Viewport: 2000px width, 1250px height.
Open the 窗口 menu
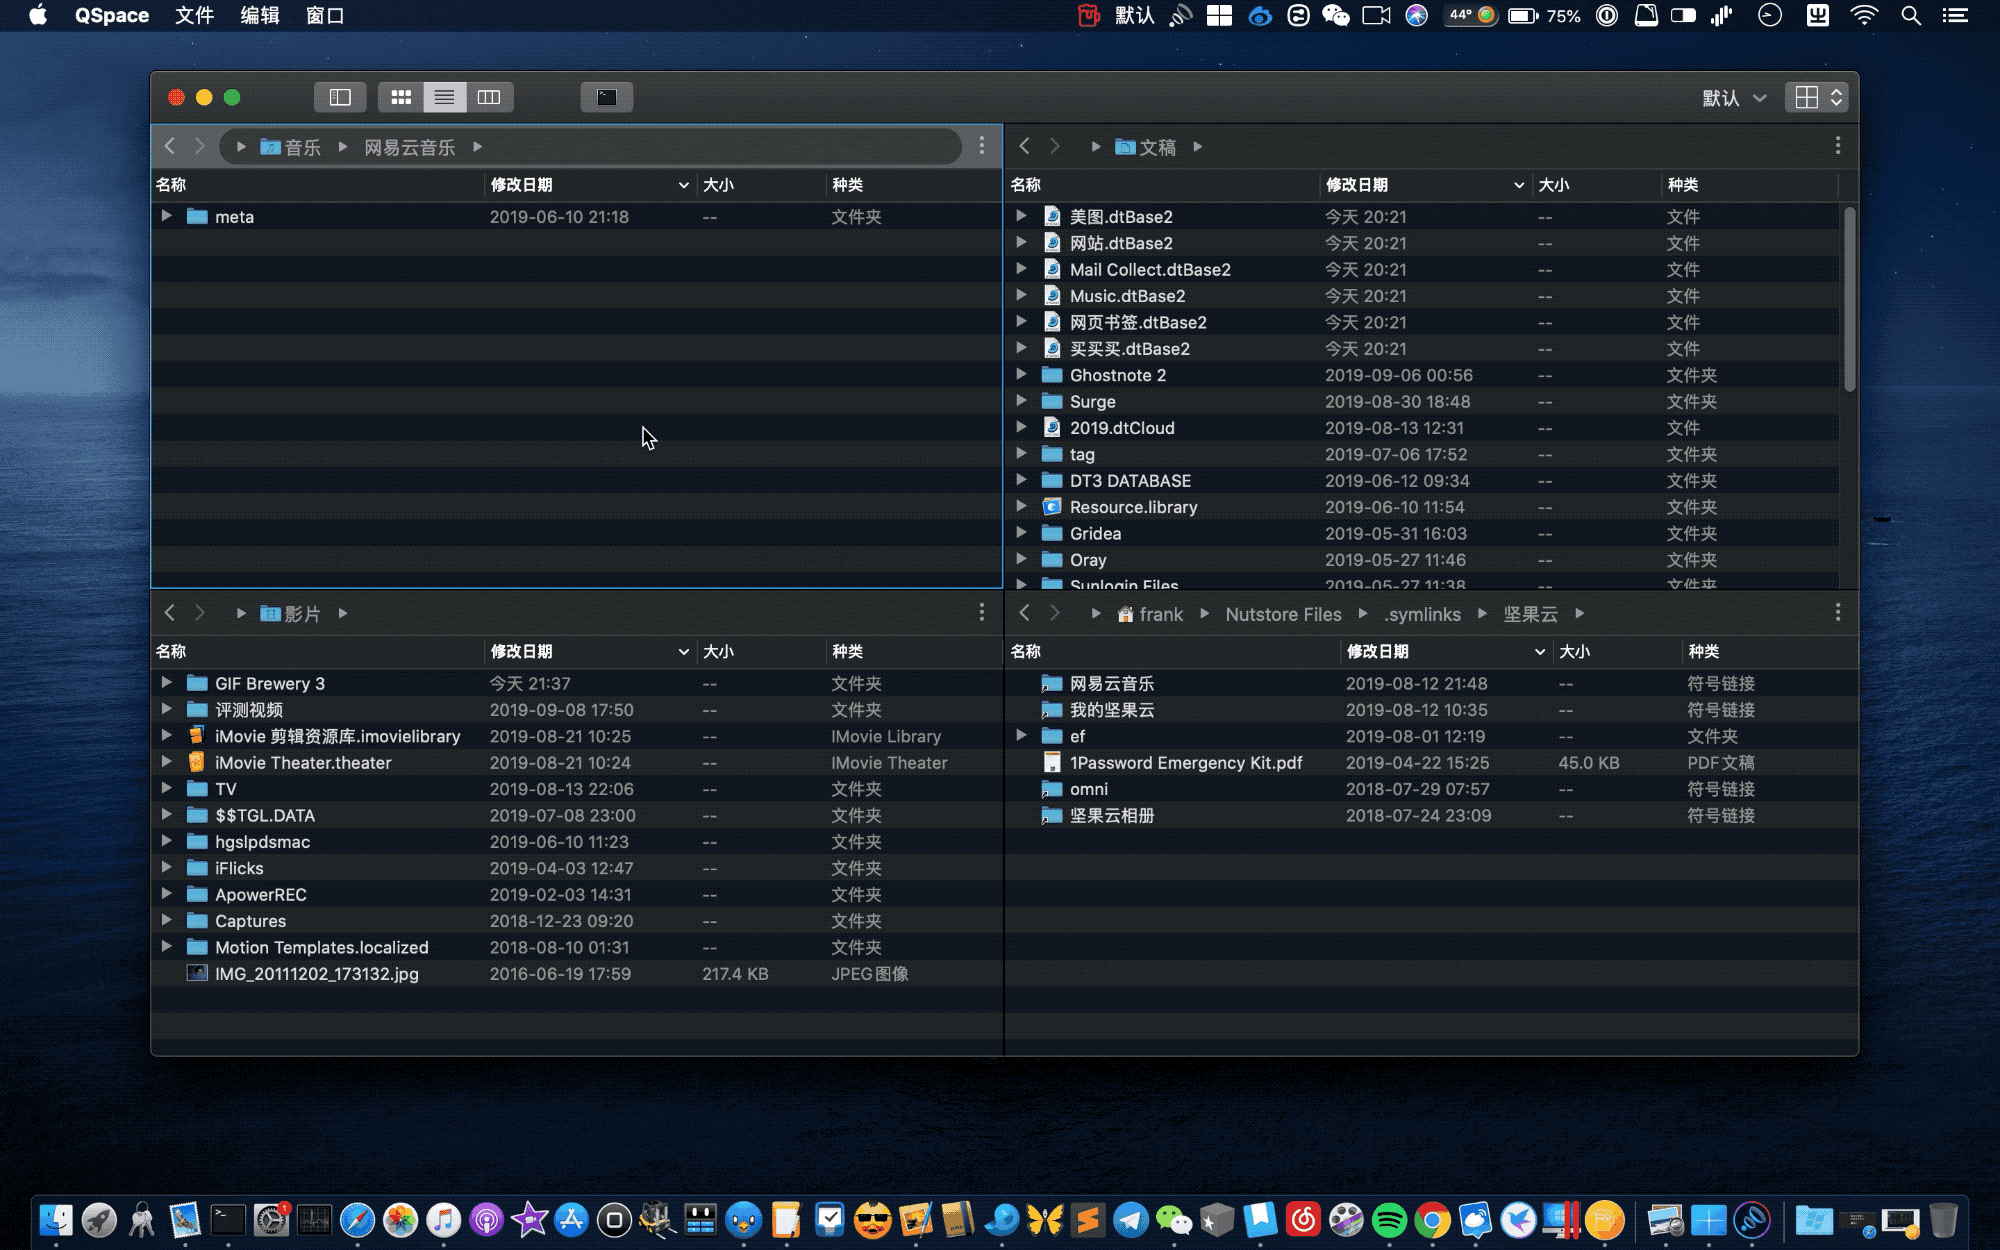point(324,15)
